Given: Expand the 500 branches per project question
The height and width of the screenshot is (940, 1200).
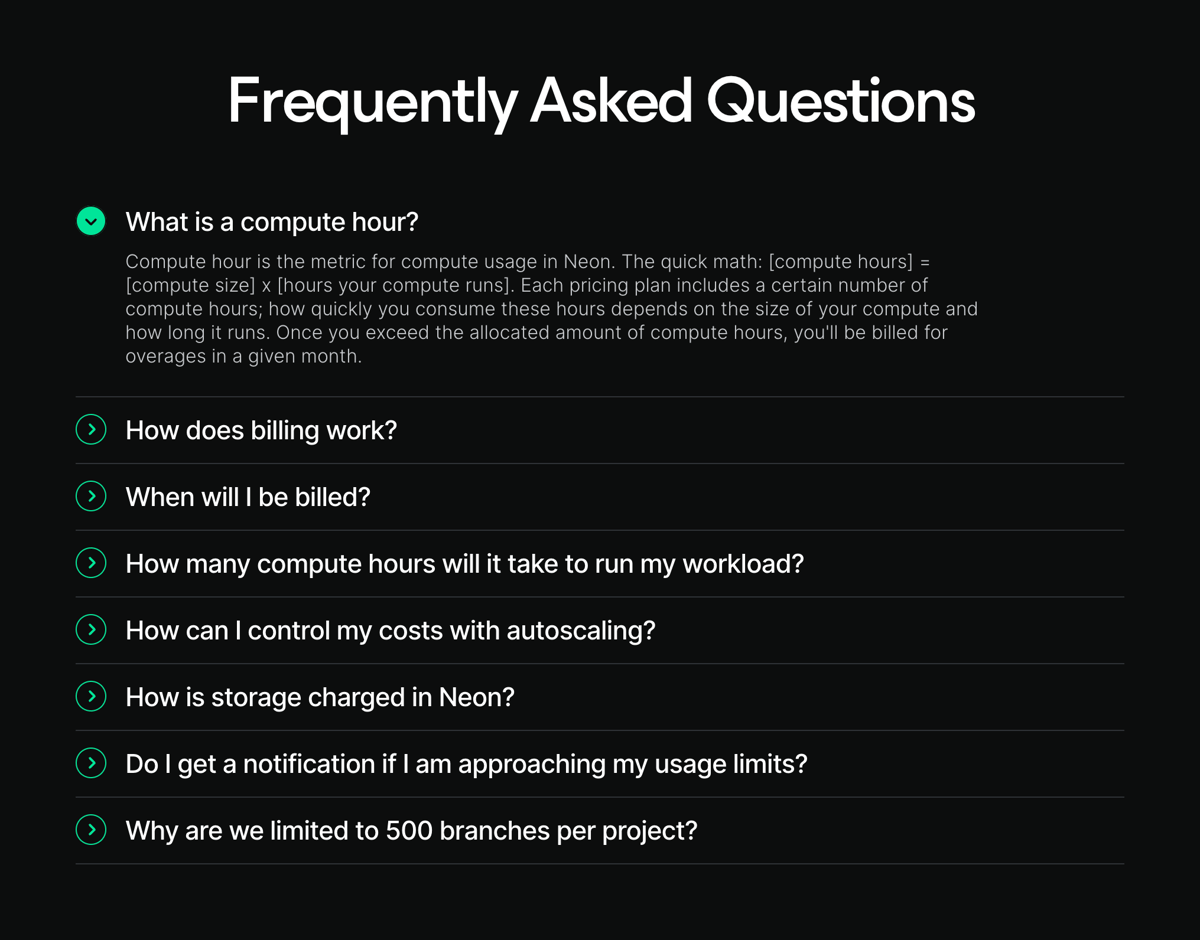Looking at the screenshot, I should click(411, 830).
